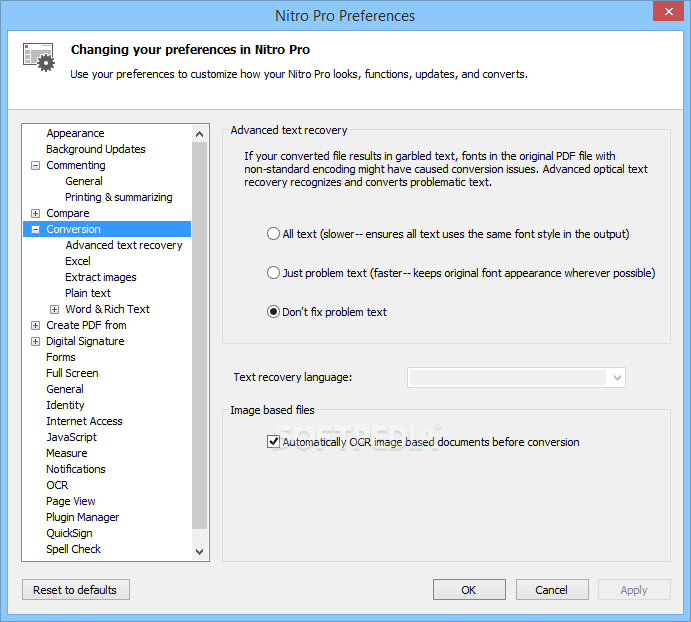The height and width of the screenshot is (622, 691).
Task: Select Digital Signature category
Action: (x=85, y=341)
